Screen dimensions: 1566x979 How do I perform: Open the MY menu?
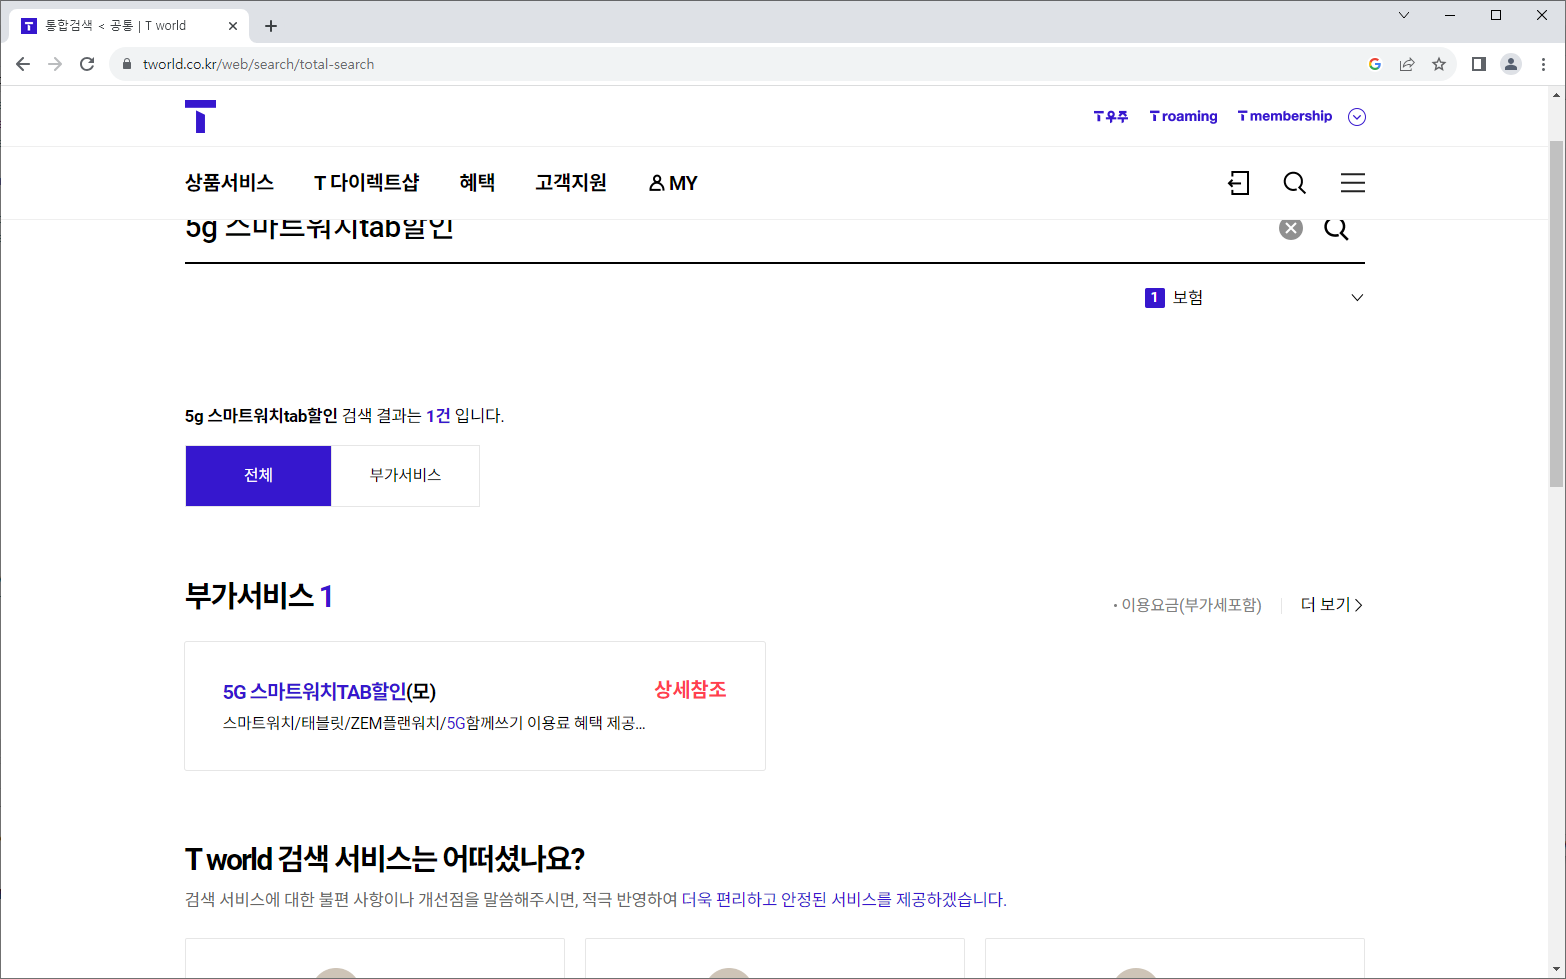tap(673, 183)
